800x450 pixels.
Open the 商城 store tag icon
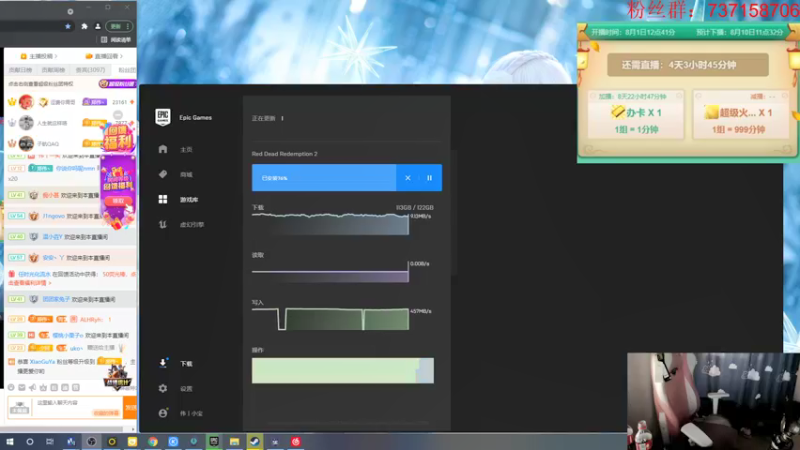[163, 174]
